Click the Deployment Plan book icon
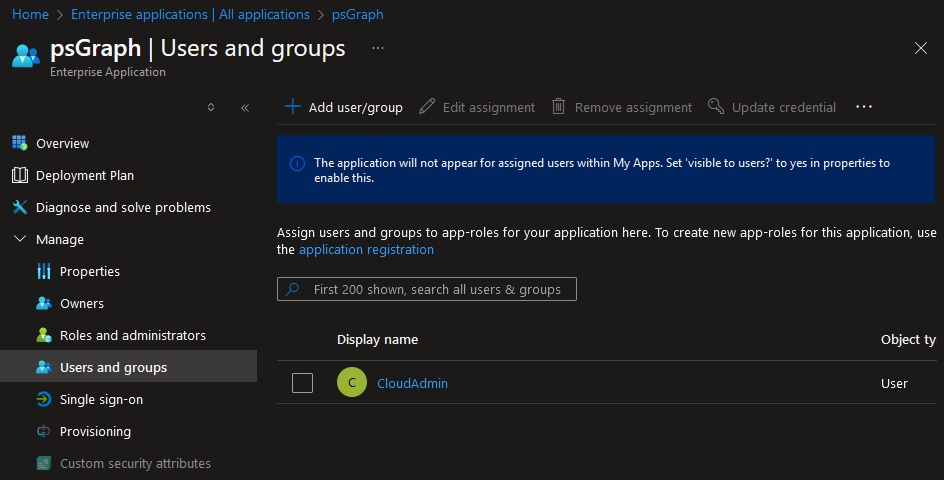The height and width of the screenshot is (480, 944). tap(20, 175)
